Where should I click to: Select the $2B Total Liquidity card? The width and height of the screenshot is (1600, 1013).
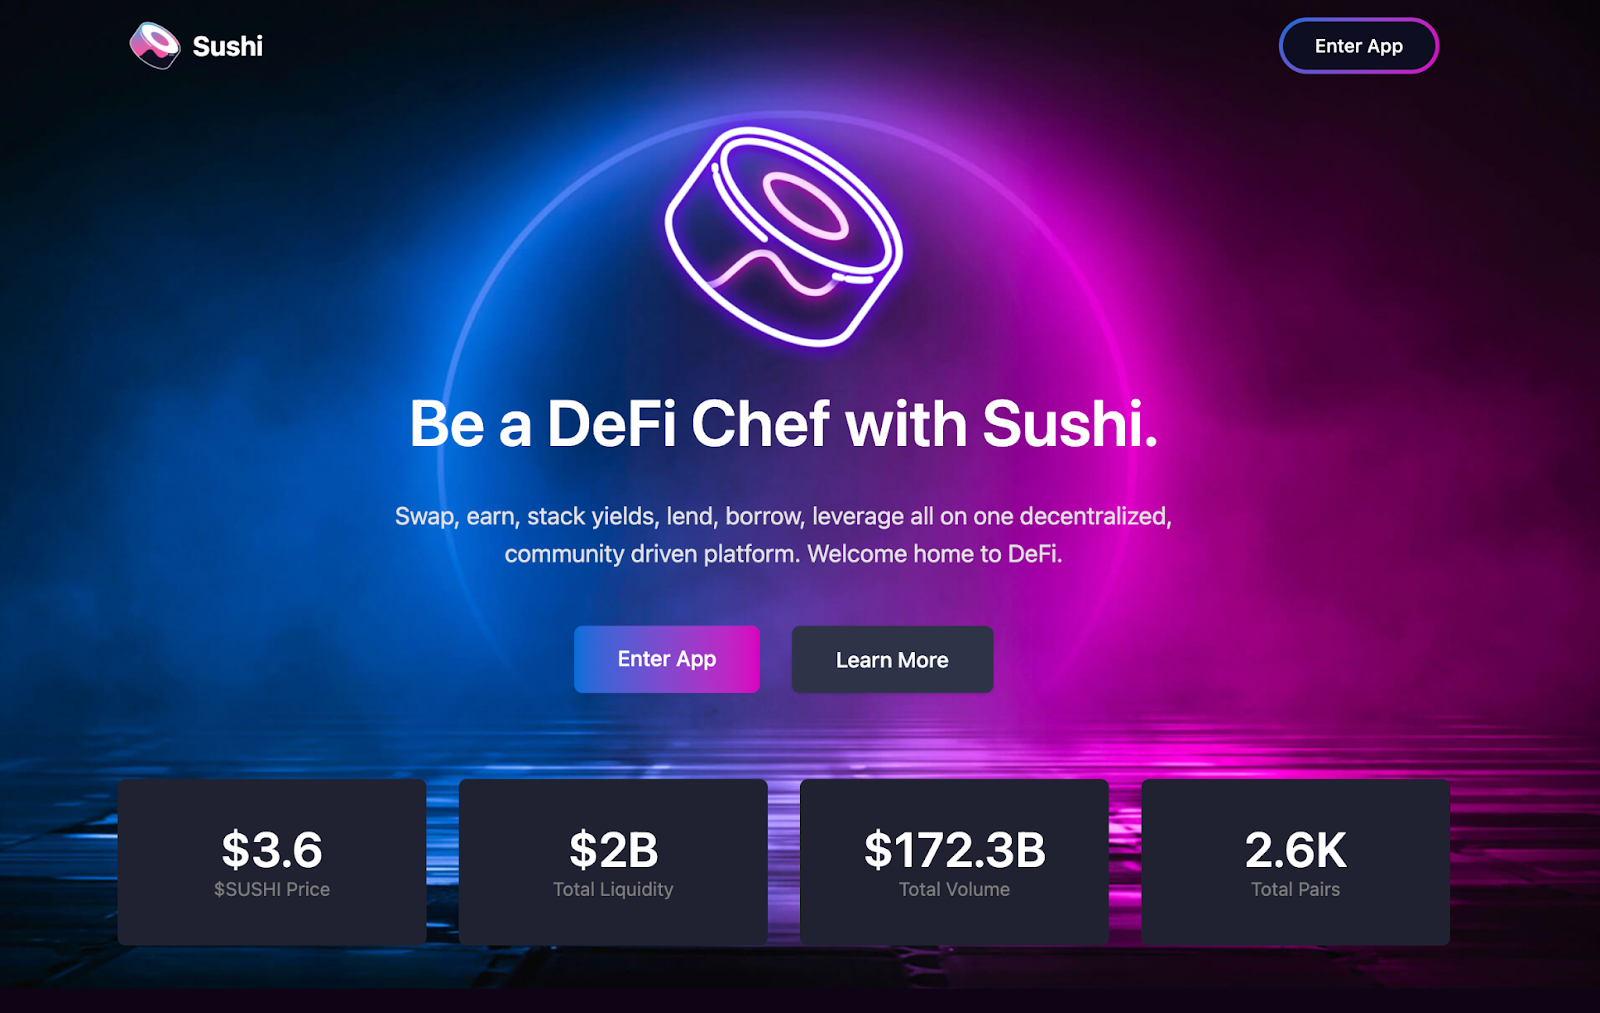click(x=613, y=862)
